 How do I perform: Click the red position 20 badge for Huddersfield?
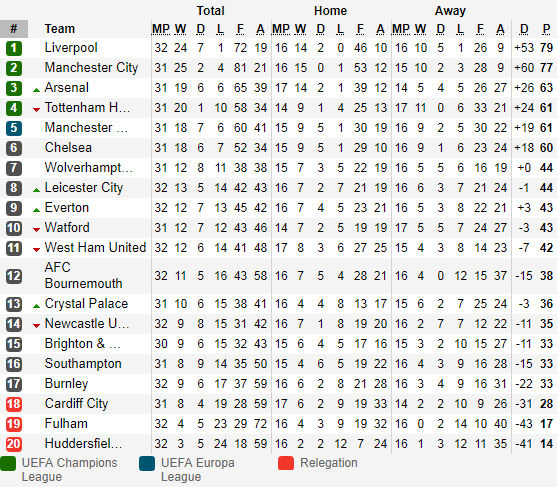pos(14,444)
